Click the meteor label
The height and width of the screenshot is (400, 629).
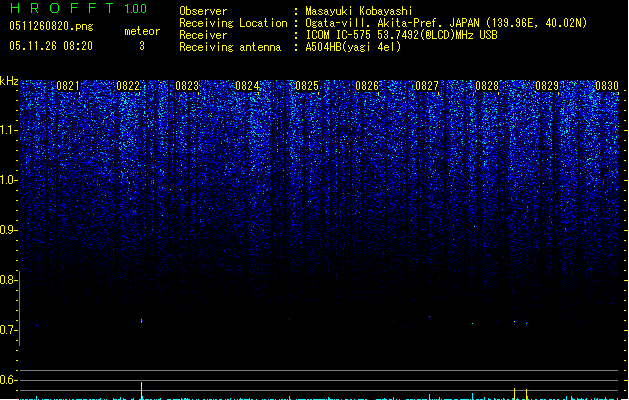tap(142, 31)
